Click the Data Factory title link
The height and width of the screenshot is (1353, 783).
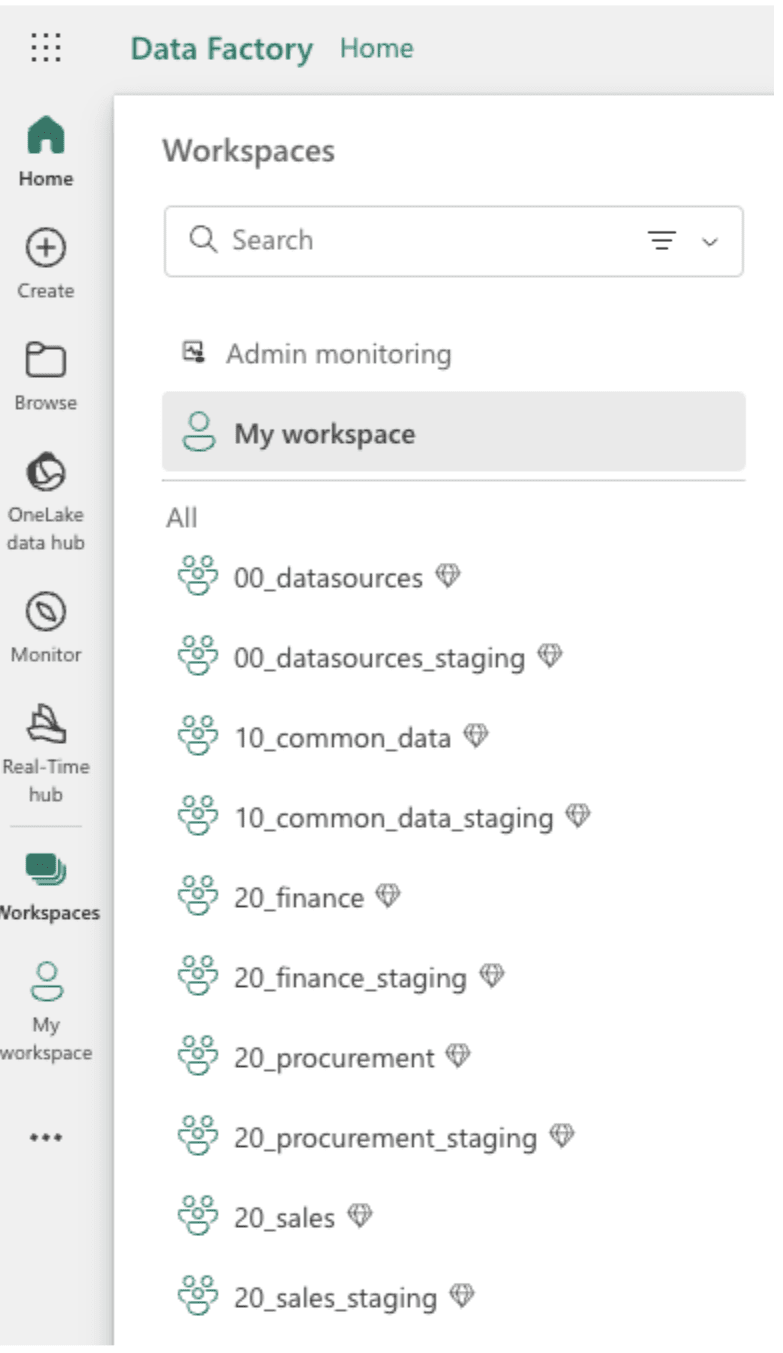pos(222,48)
